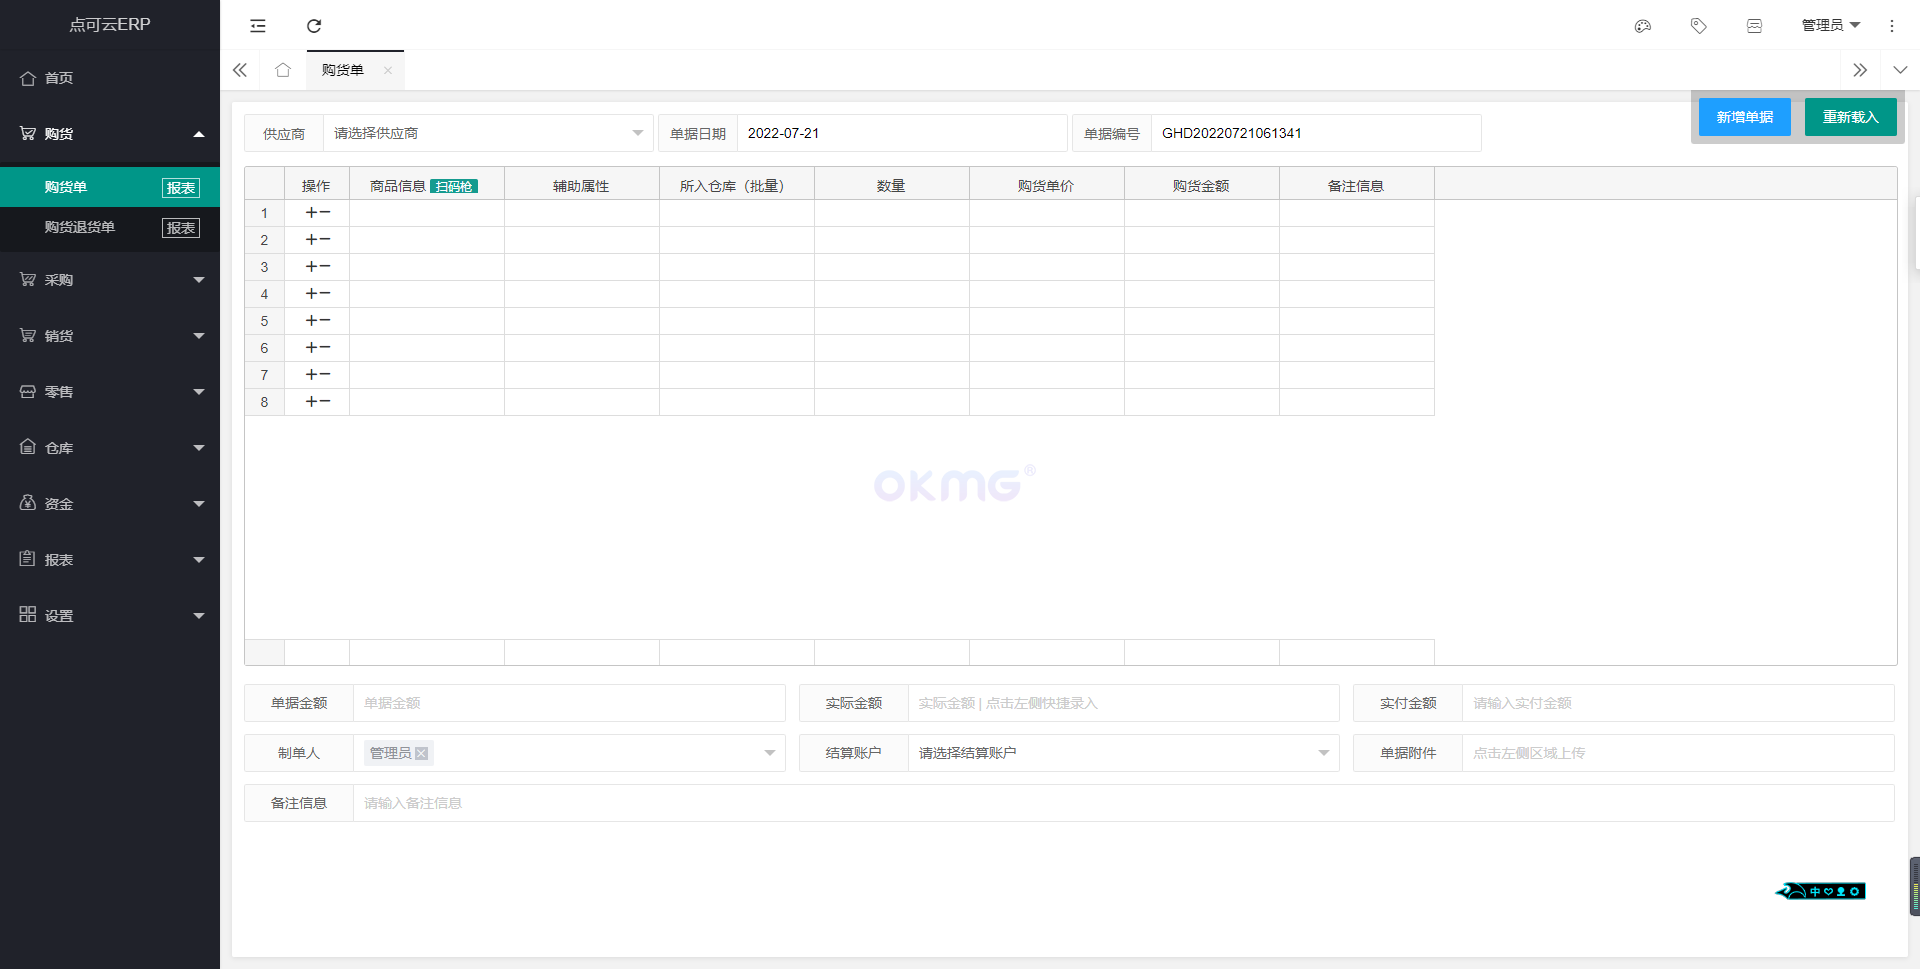Image resolution: width=1920 pixels, height=969 pixels.
Task: Open the 制单人 dropdown arrow
Action: [770, 753]
